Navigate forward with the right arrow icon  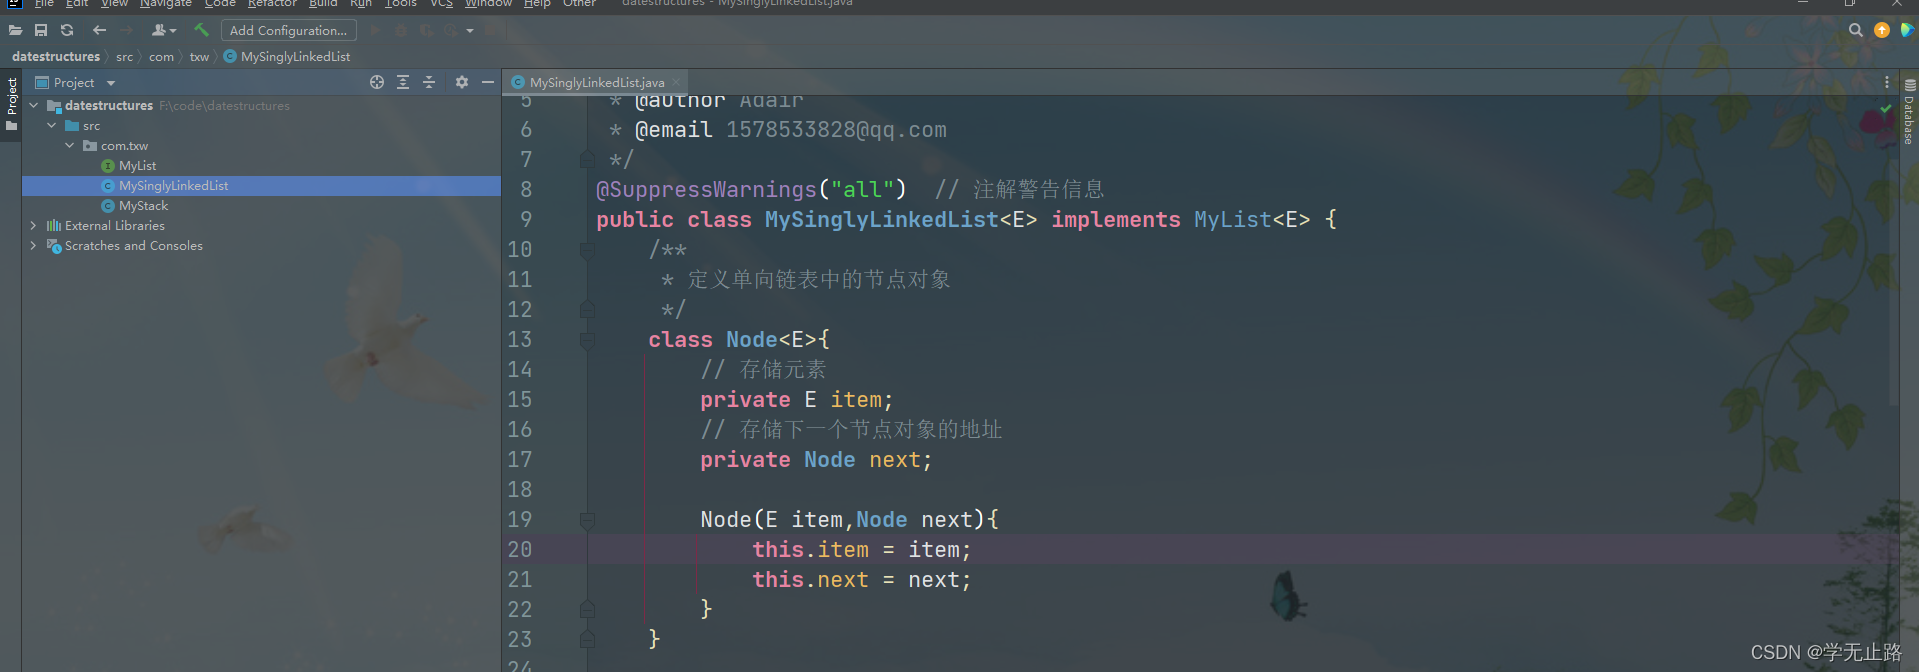pos(126,31)
